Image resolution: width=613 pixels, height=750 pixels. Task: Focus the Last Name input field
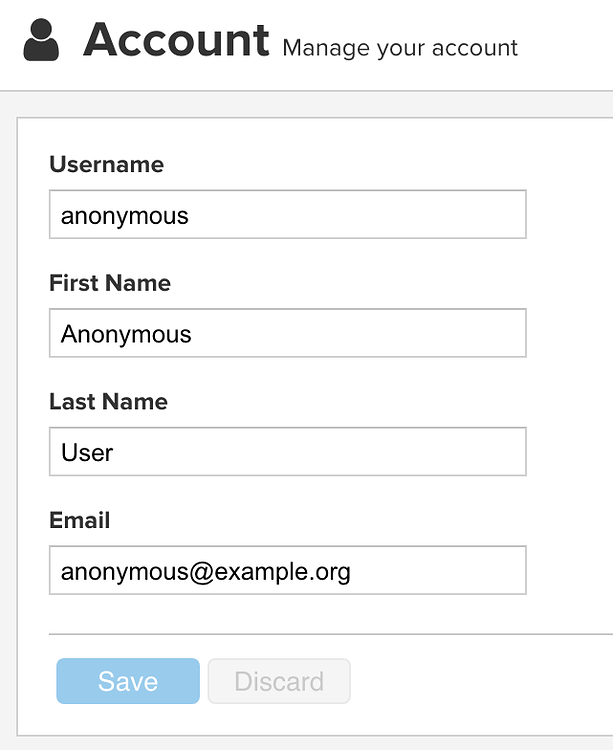(288, 452)
